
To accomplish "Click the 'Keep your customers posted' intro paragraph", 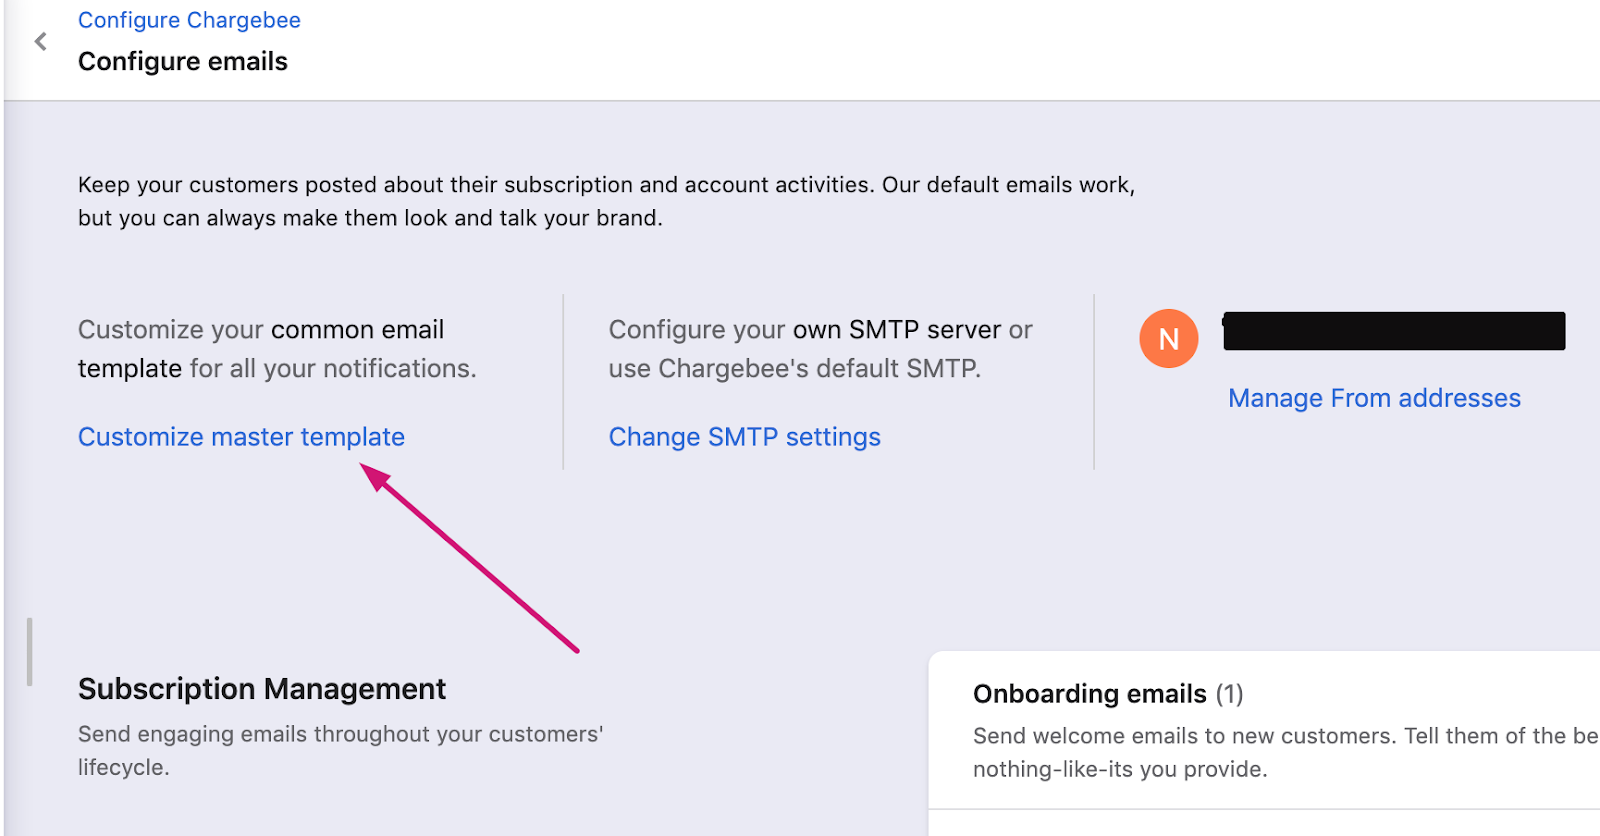I will pyautogui.click(x=606, y=201).
